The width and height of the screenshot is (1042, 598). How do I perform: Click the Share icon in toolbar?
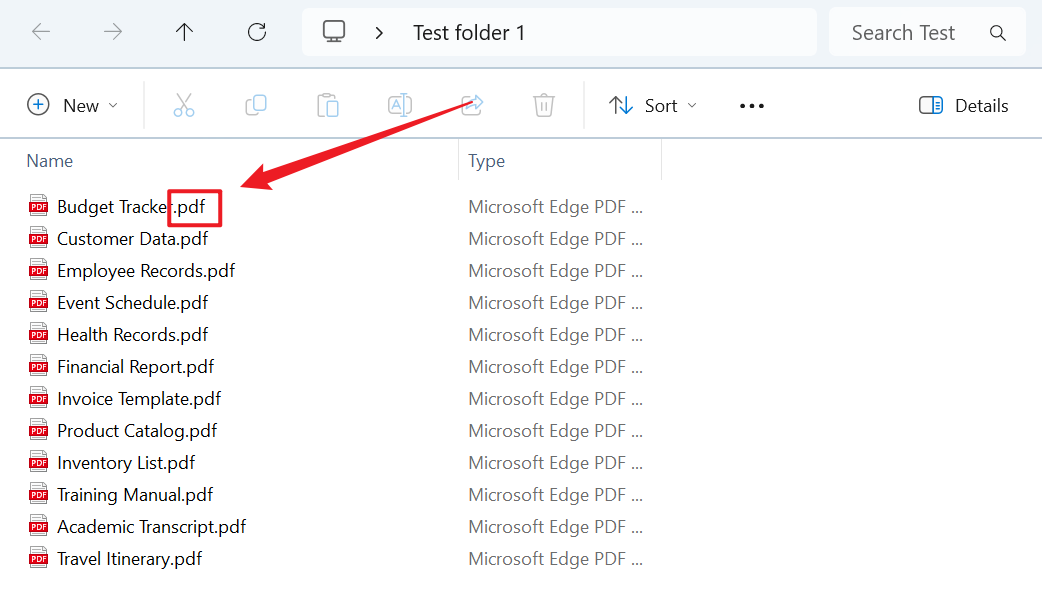click(x=472, y=104)
